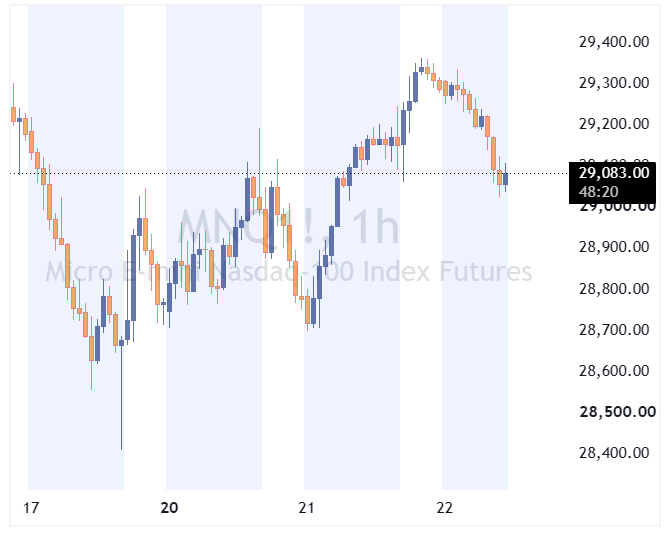Select date 21 on the time axis

pyautogui.click(x=306, y=508)
